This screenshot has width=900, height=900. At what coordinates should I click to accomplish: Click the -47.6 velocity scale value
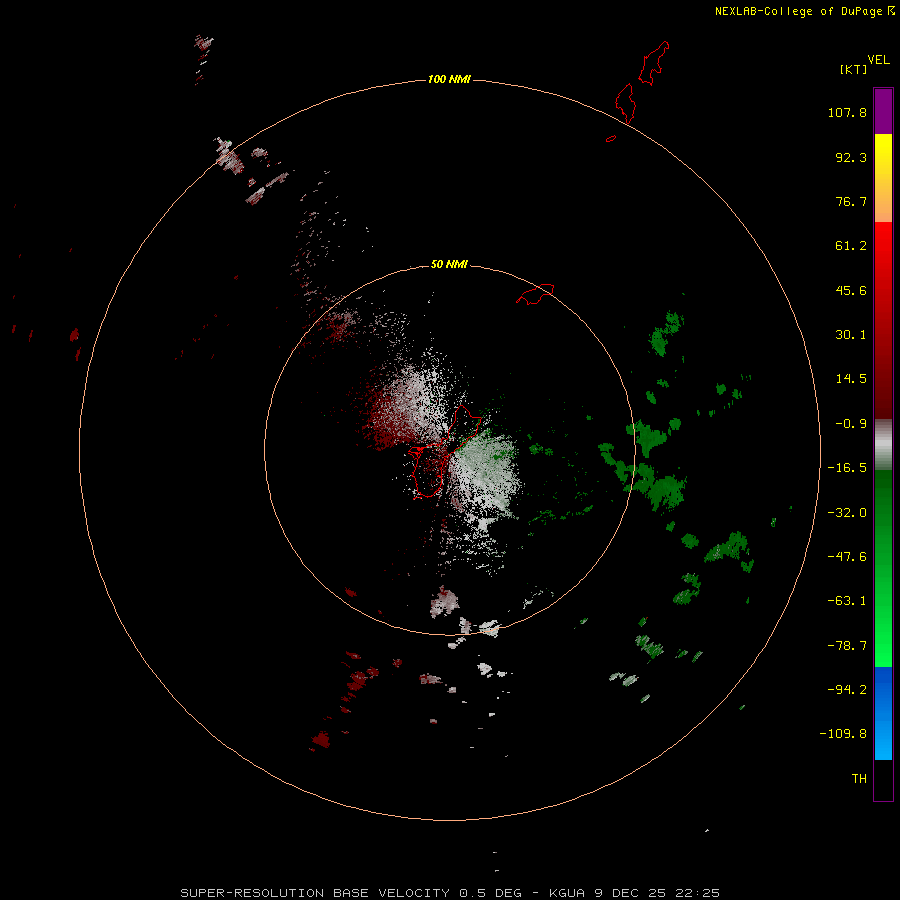coord(847,557)
